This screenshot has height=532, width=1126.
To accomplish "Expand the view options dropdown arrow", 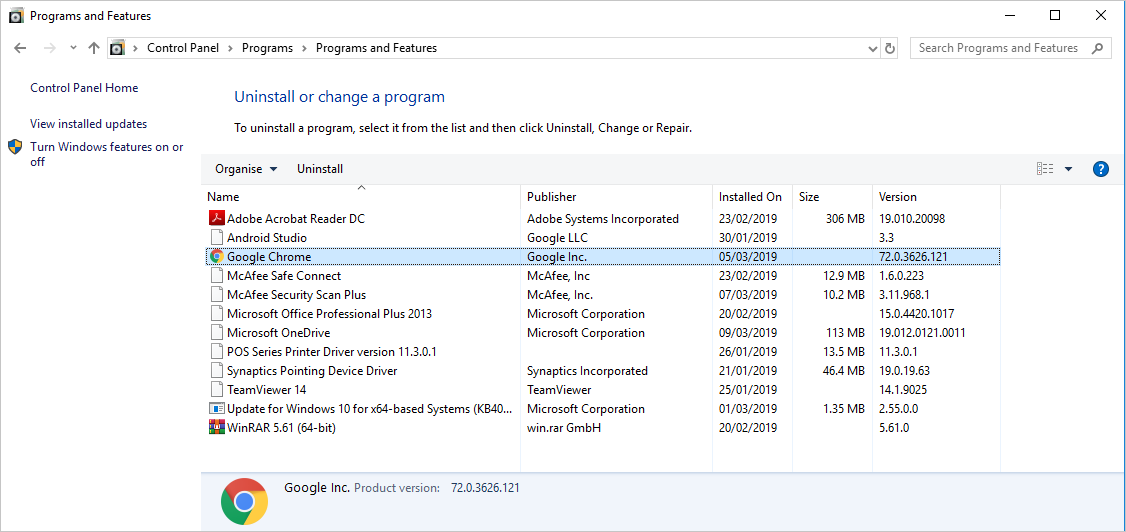I will pos(1068,169).
